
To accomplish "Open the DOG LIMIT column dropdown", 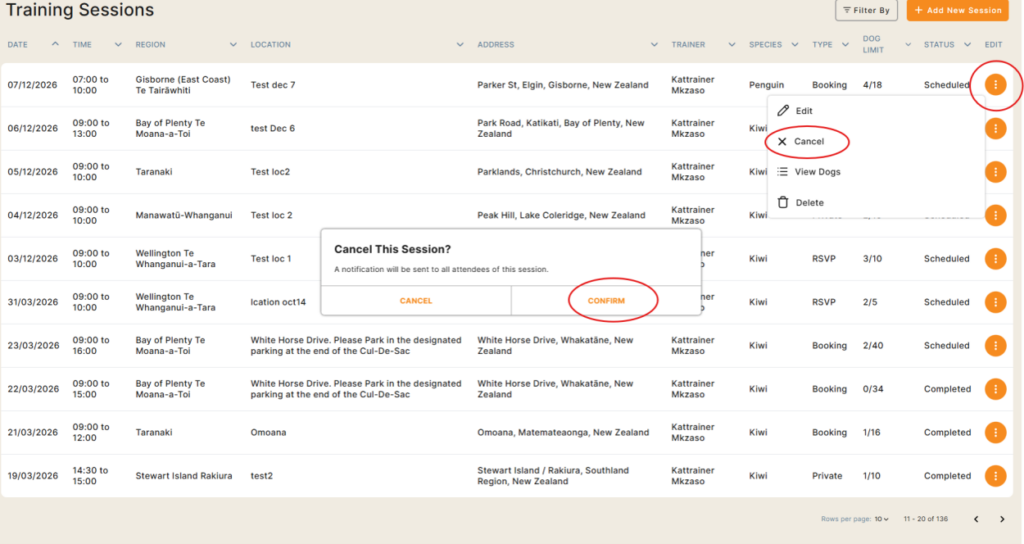I will pos(908,44).
